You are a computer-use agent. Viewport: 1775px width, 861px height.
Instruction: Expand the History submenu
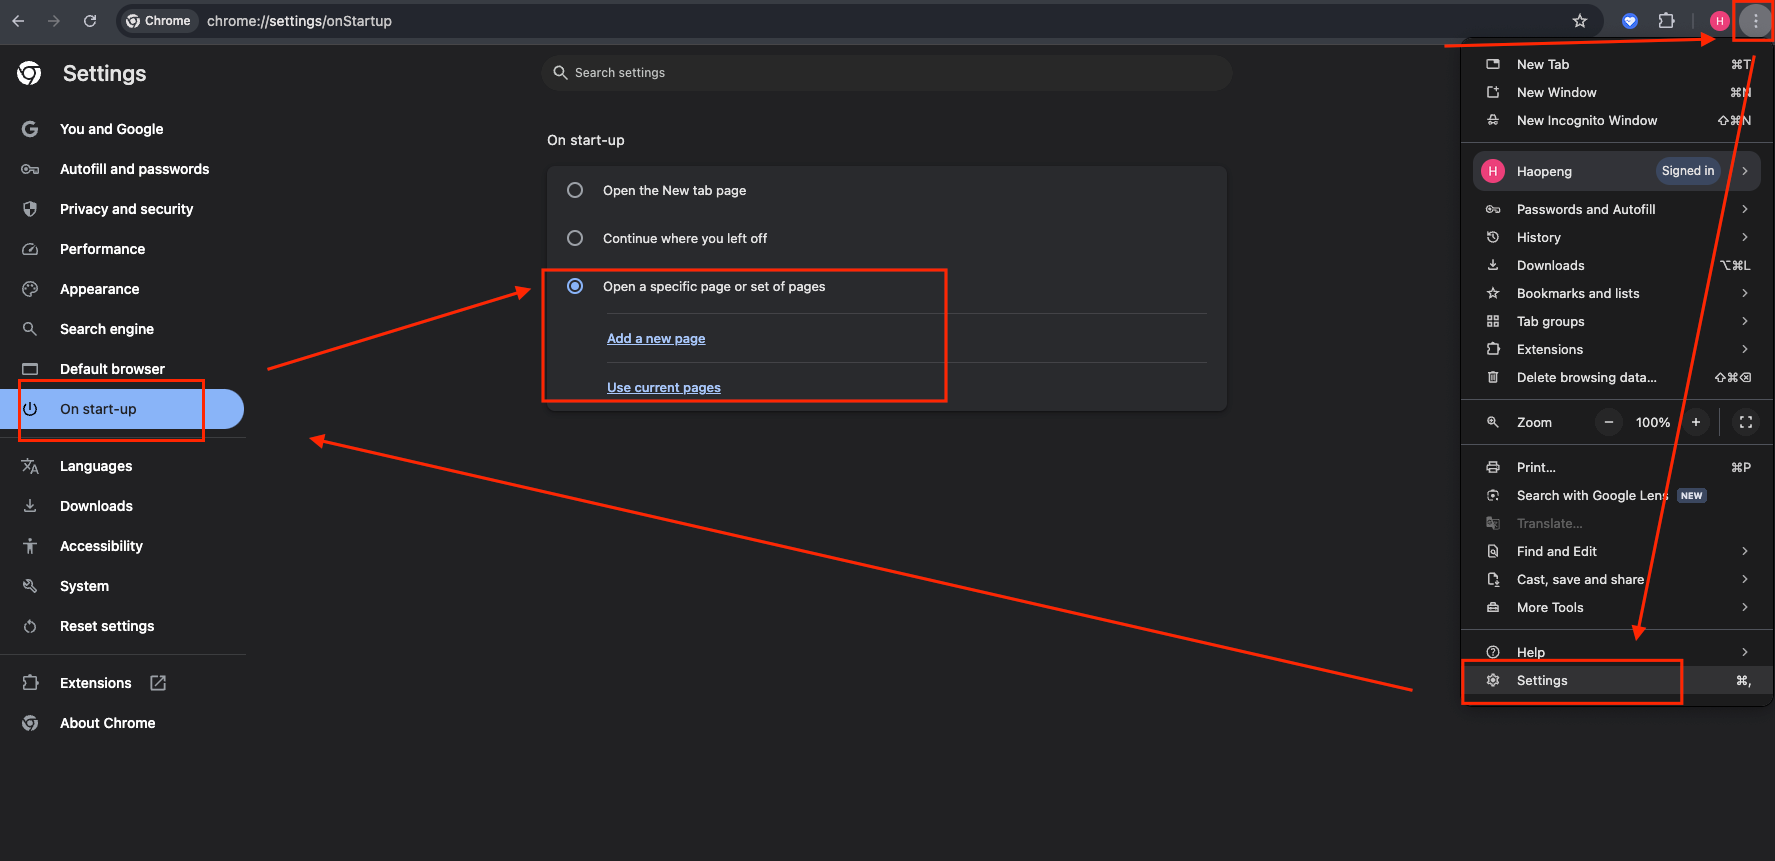pos(1745,237)
